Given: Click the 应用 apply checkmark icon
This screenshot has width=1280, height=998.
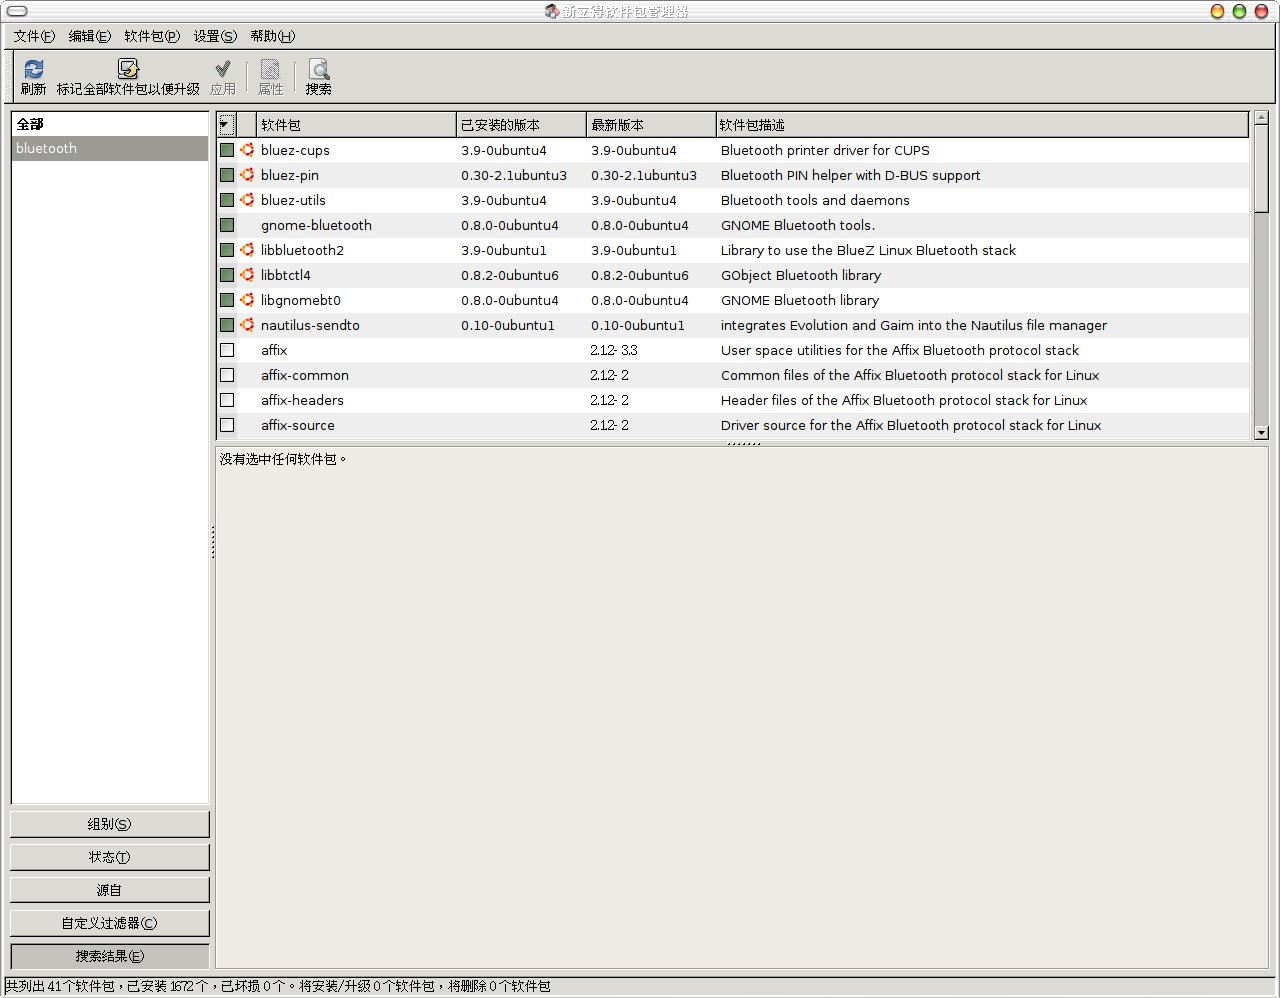Looking at the screenshot, I should pos(223,70).
